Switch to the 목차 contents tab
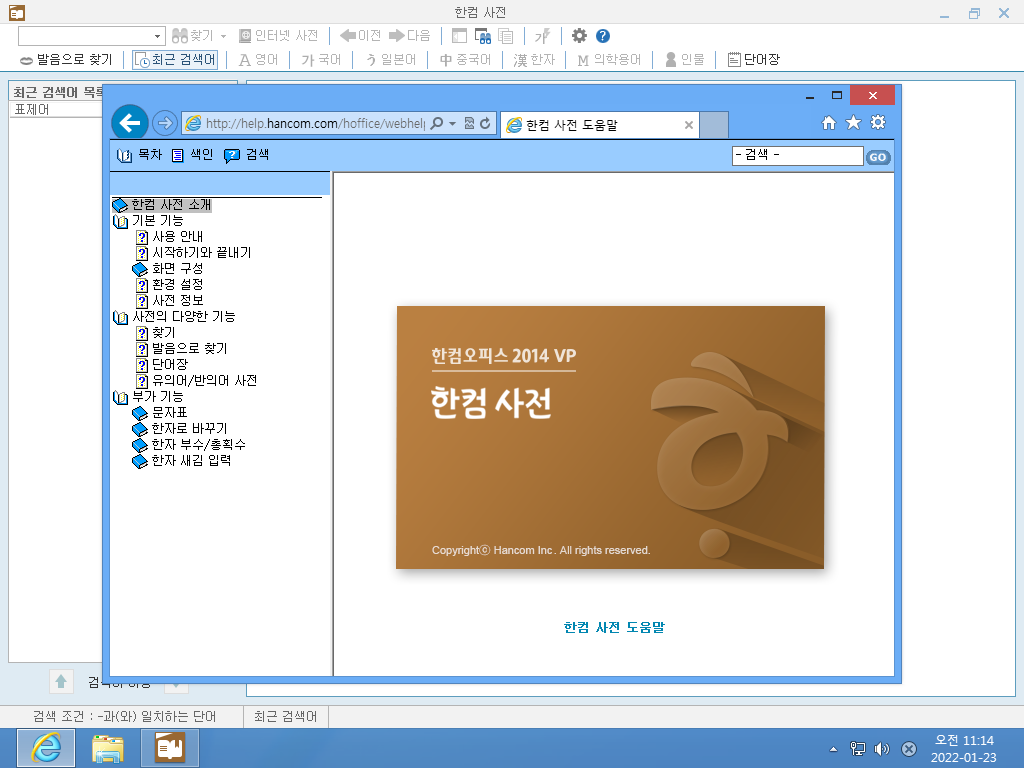Screen dimensions: 1024x768 [x=139, y=155]
